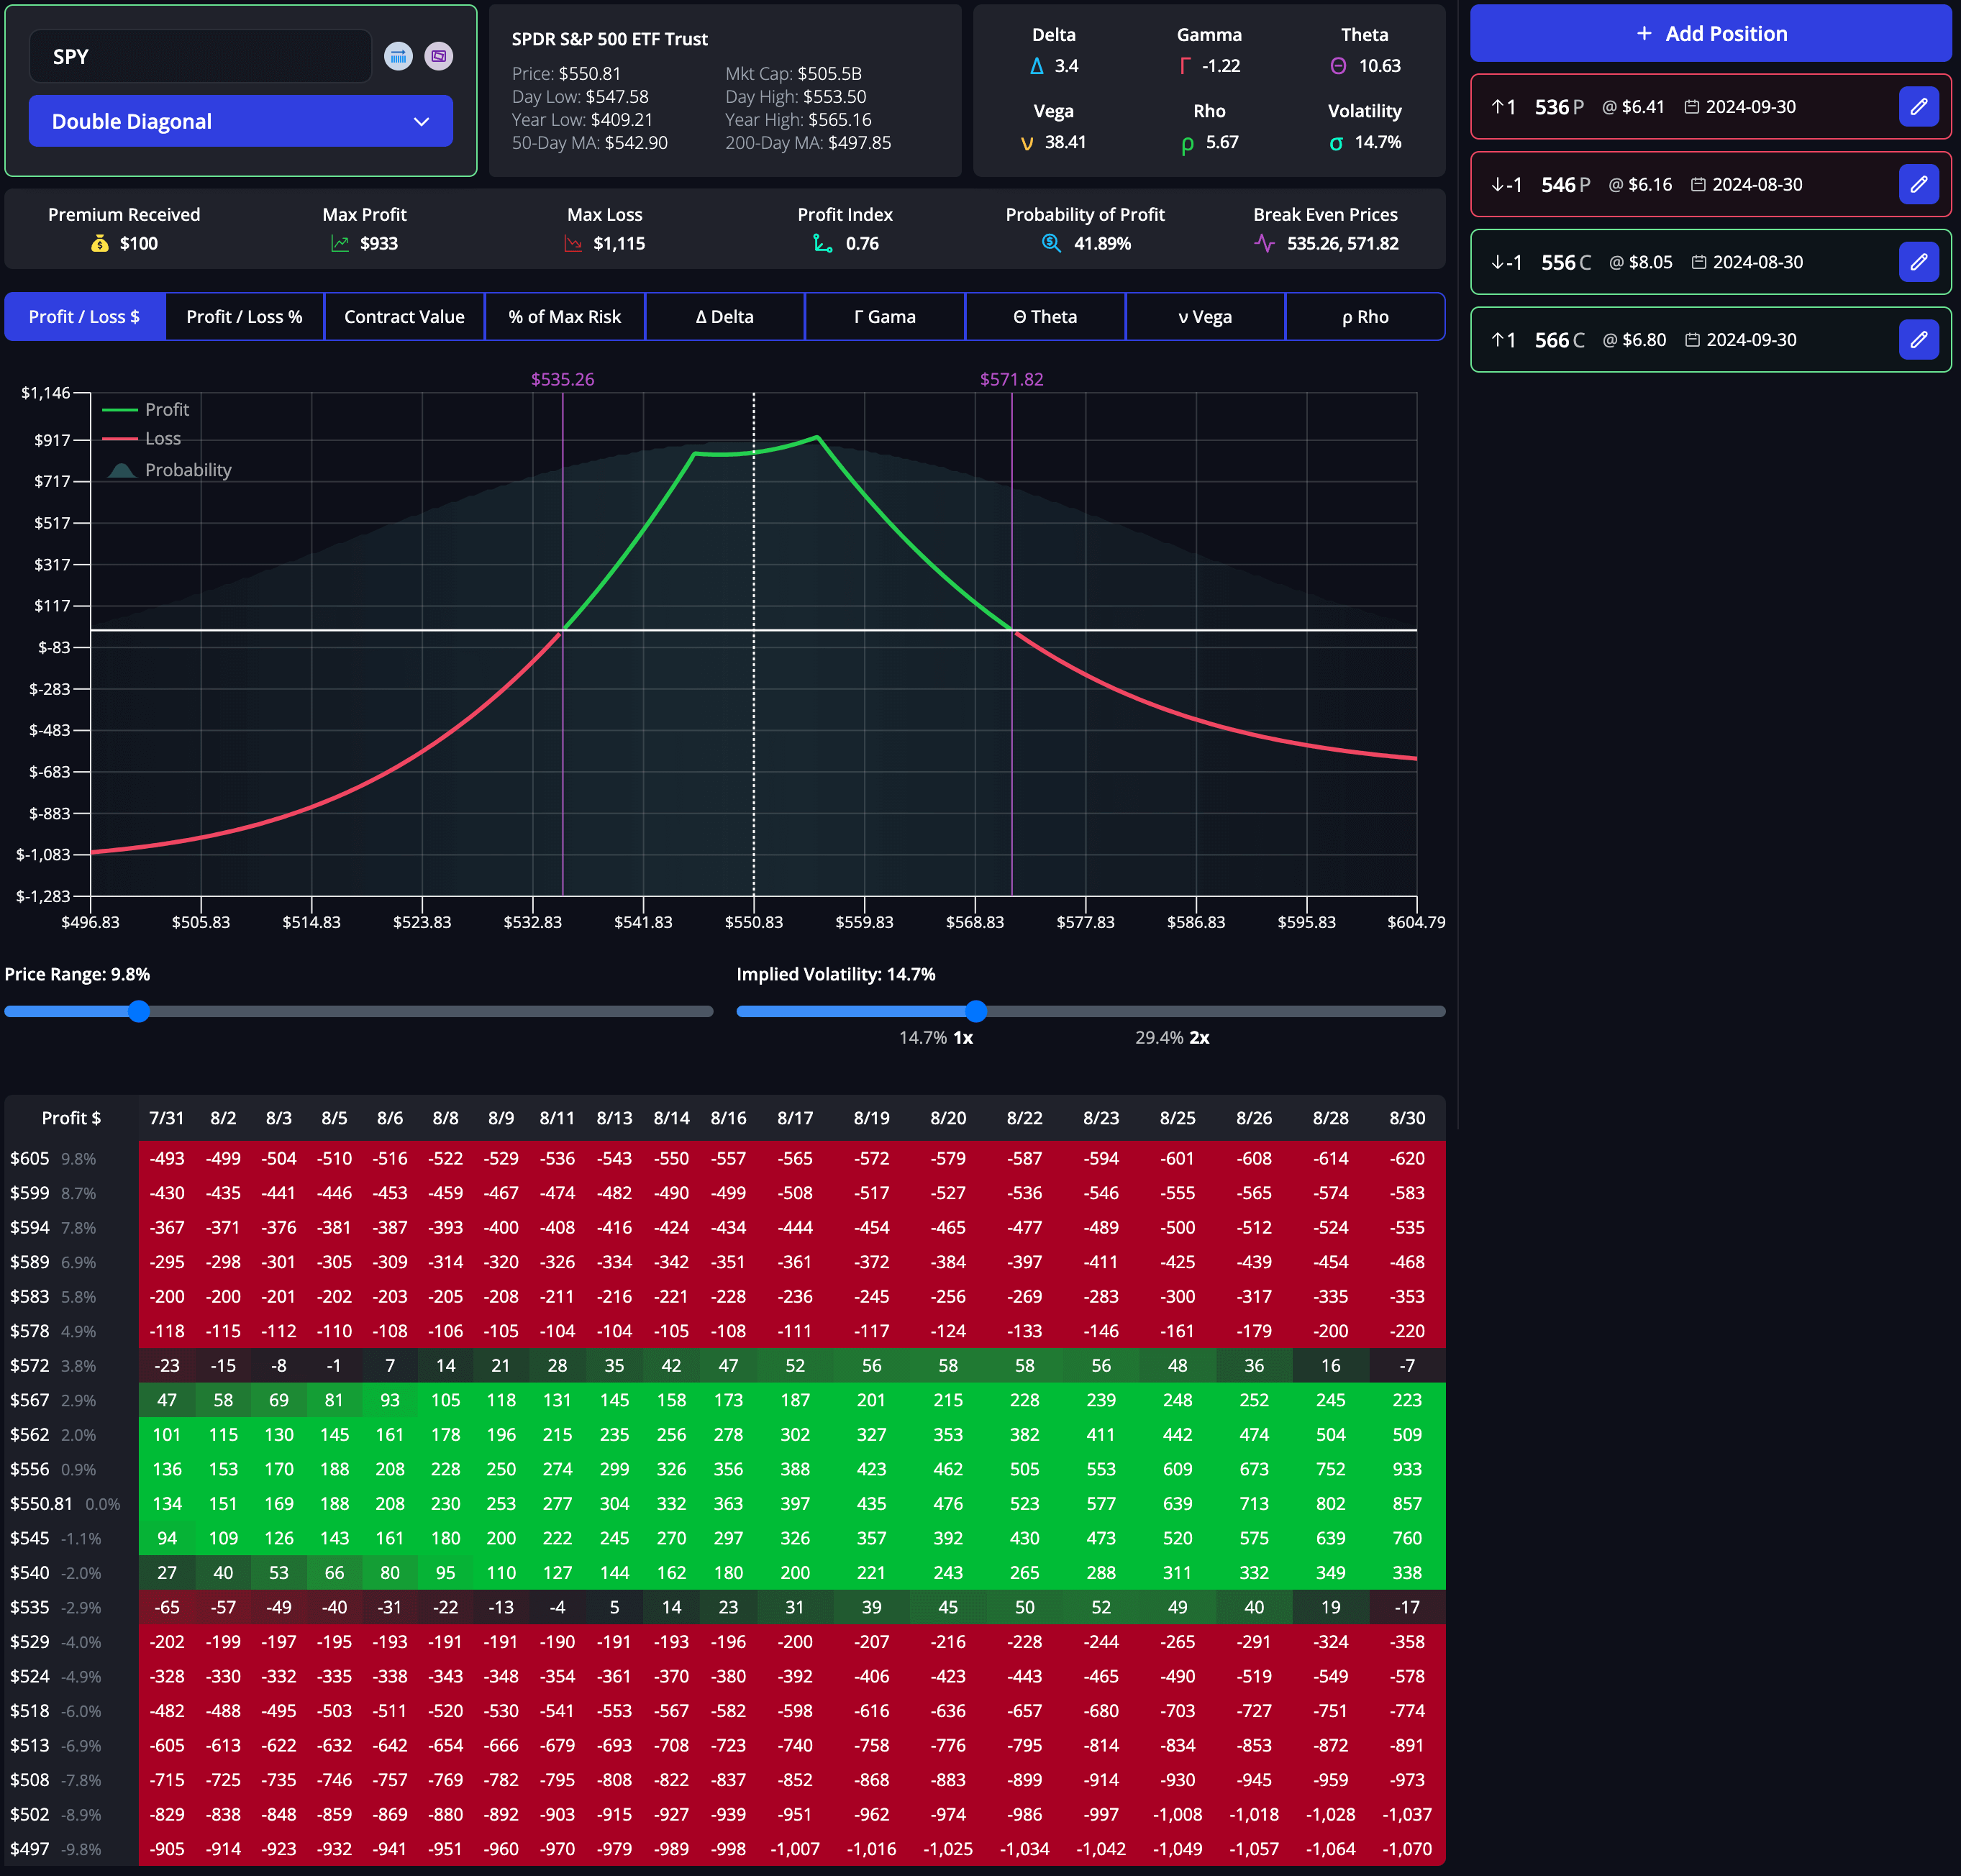
Task: Click the up arrow on 536 P position
Action: [x=1498, y=106]
